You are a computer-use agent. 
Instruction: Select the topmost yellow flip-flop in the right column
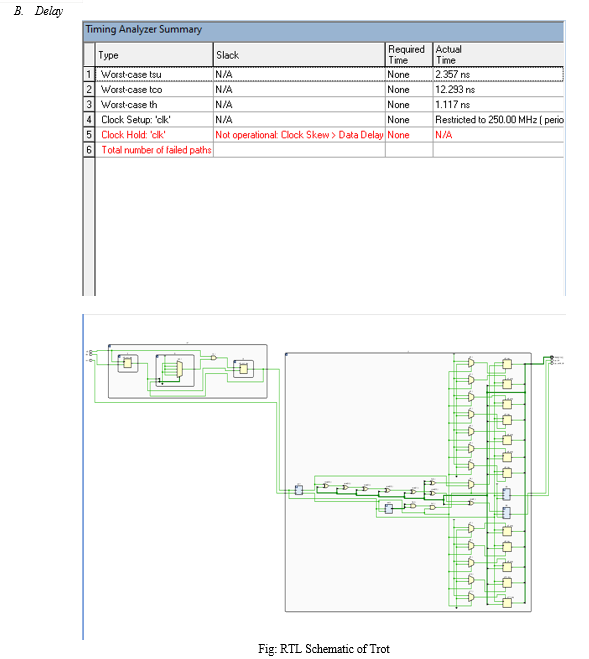(x=507, y=364)
